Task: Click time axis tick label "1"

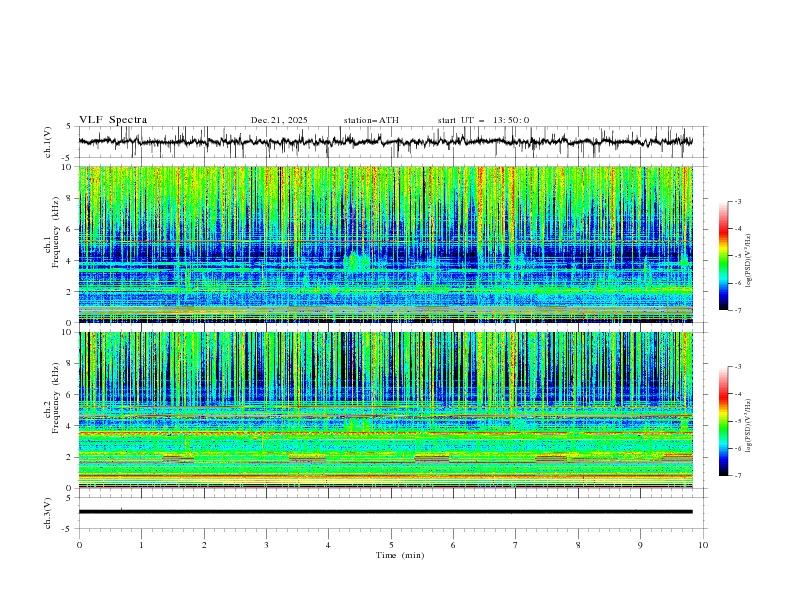Action: pyautogui.click(x=141, y=545)
